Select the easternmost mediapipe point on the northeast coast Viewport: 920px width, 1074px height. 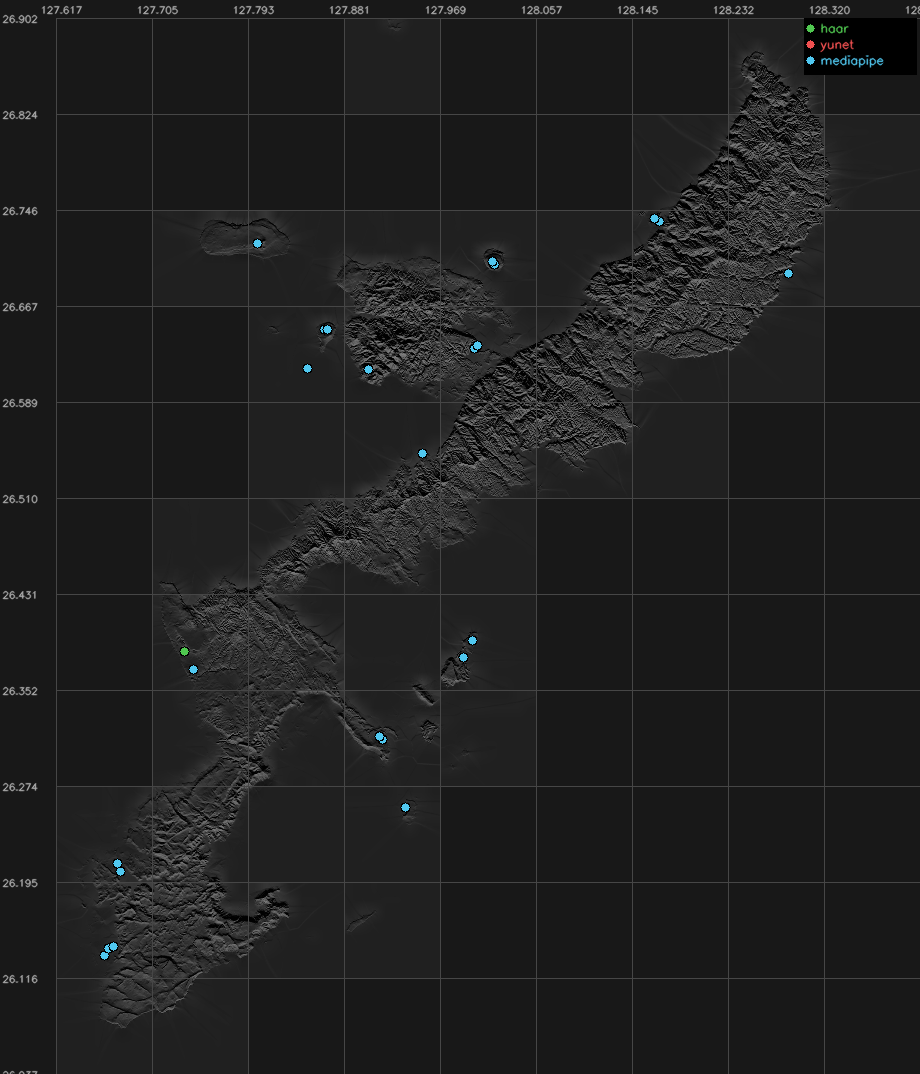click(788, 274)
